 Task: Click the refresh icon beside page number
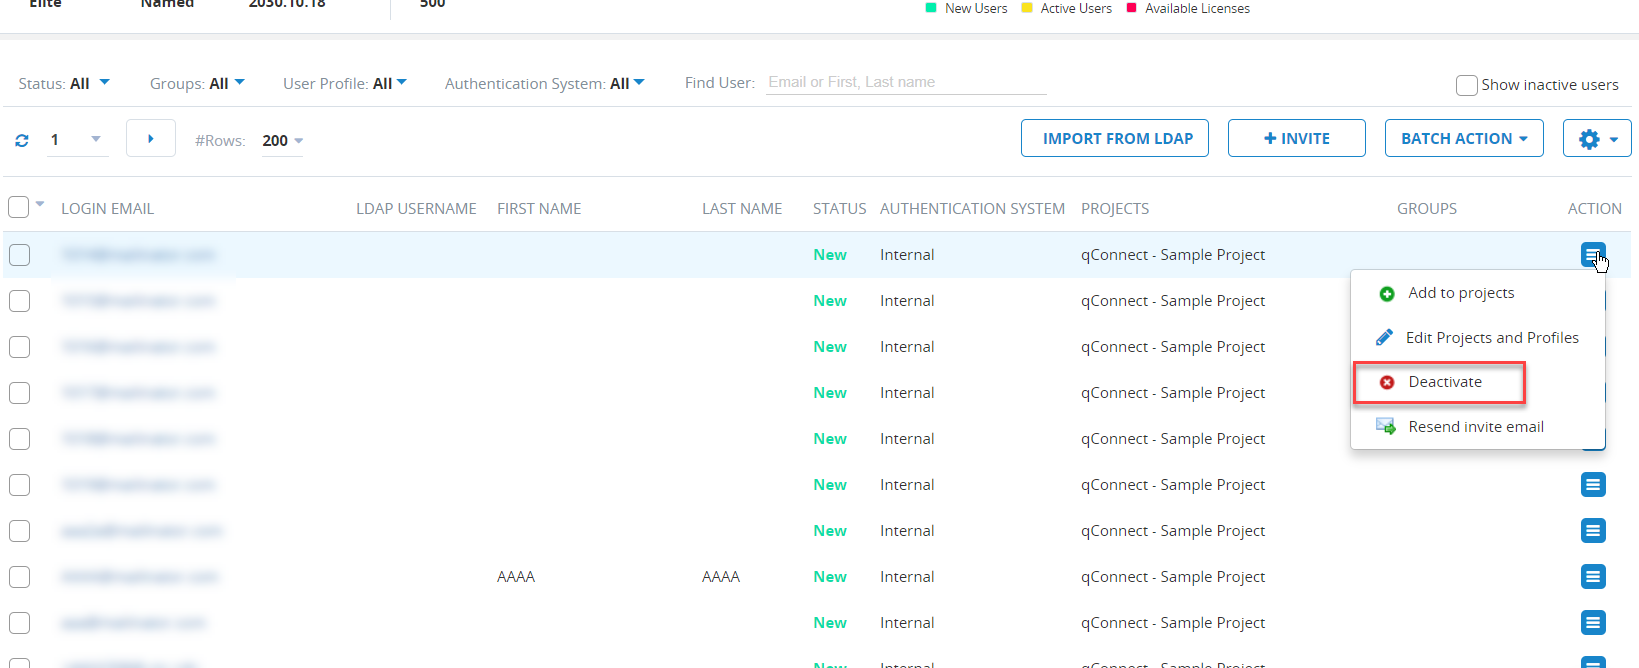coord(22,140)
